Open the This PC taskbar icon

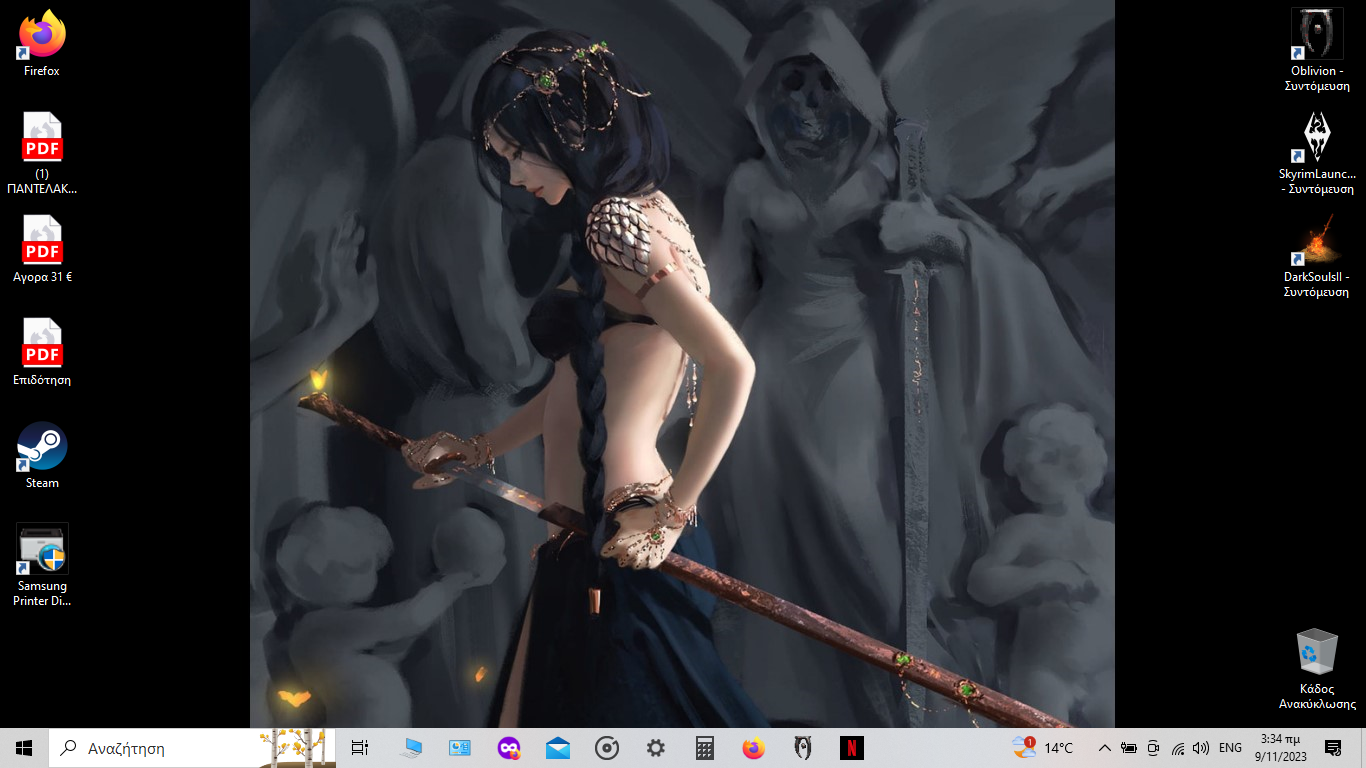coord(410,748)
